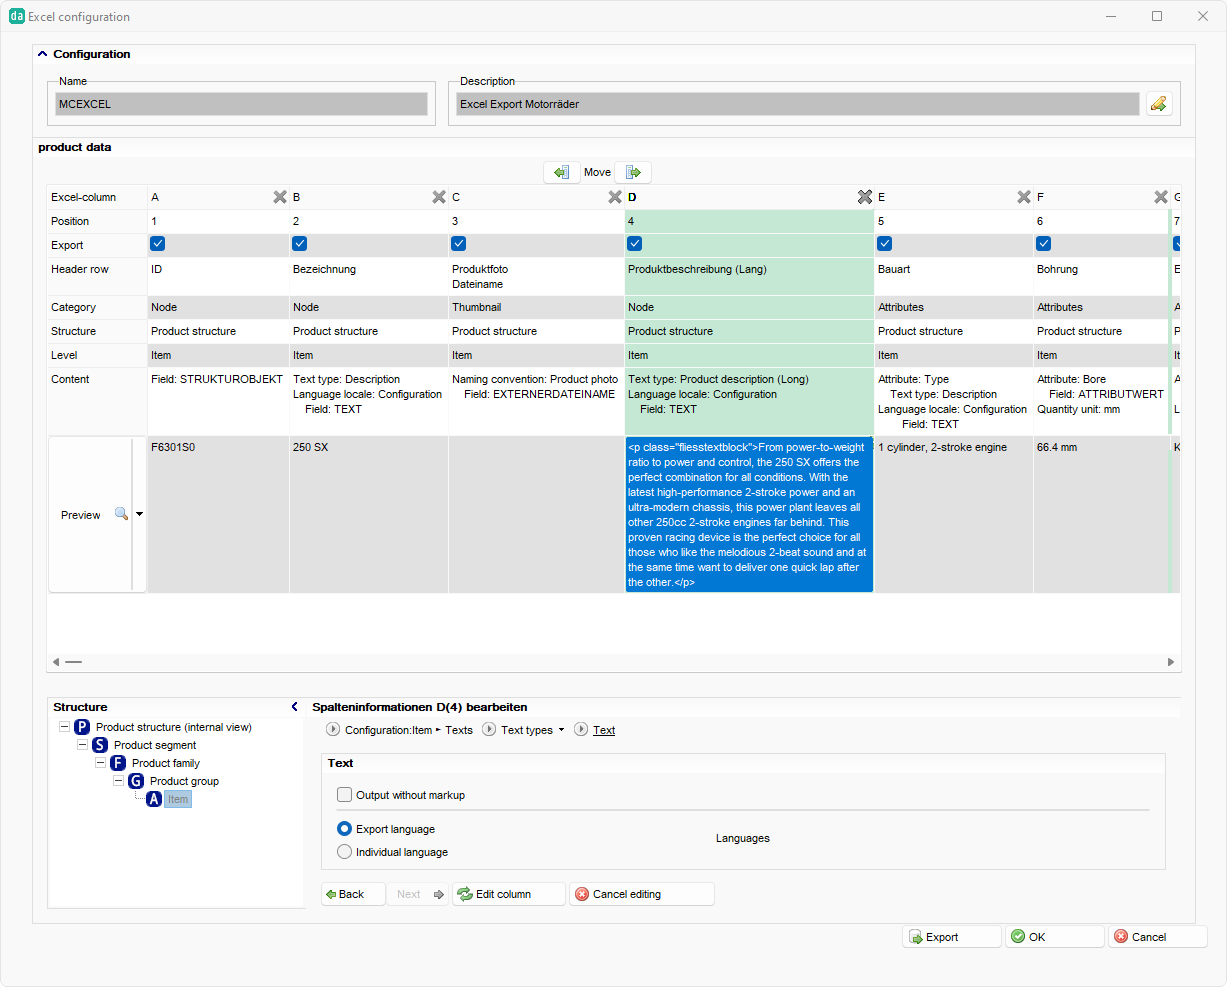
Task: Click header cell Produktbeschreibung (Lang)
Action: 749,276
